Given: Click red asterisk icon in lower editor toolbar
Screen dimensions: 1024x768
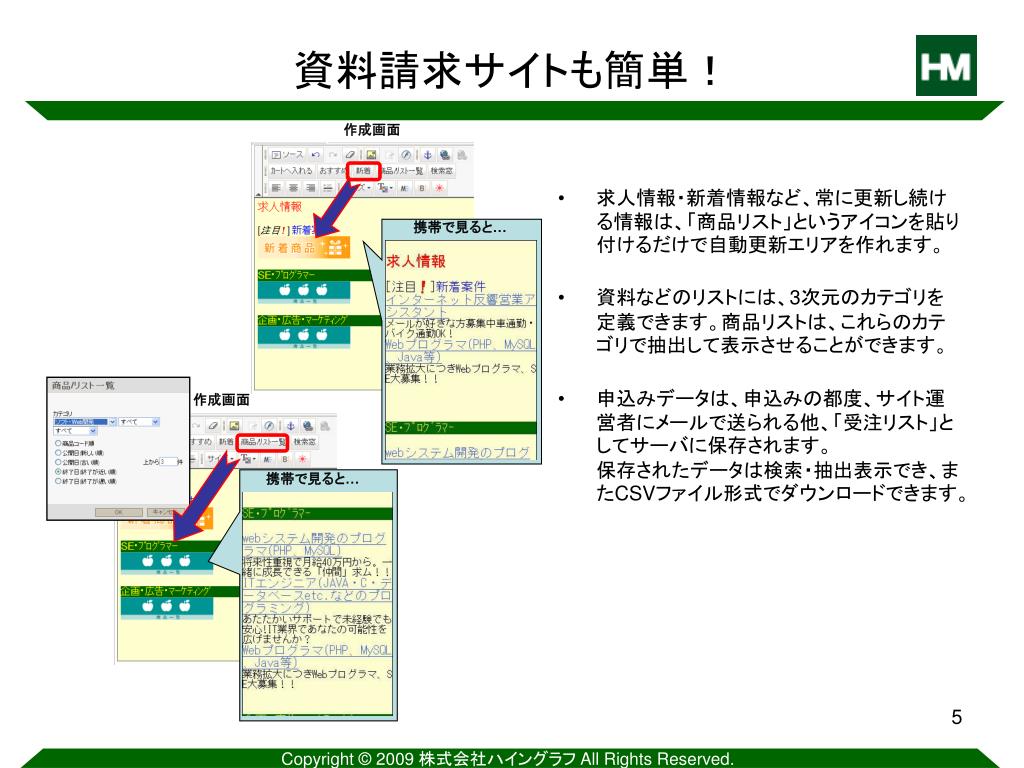Looking at the screenshot, I should coord(302,459).
